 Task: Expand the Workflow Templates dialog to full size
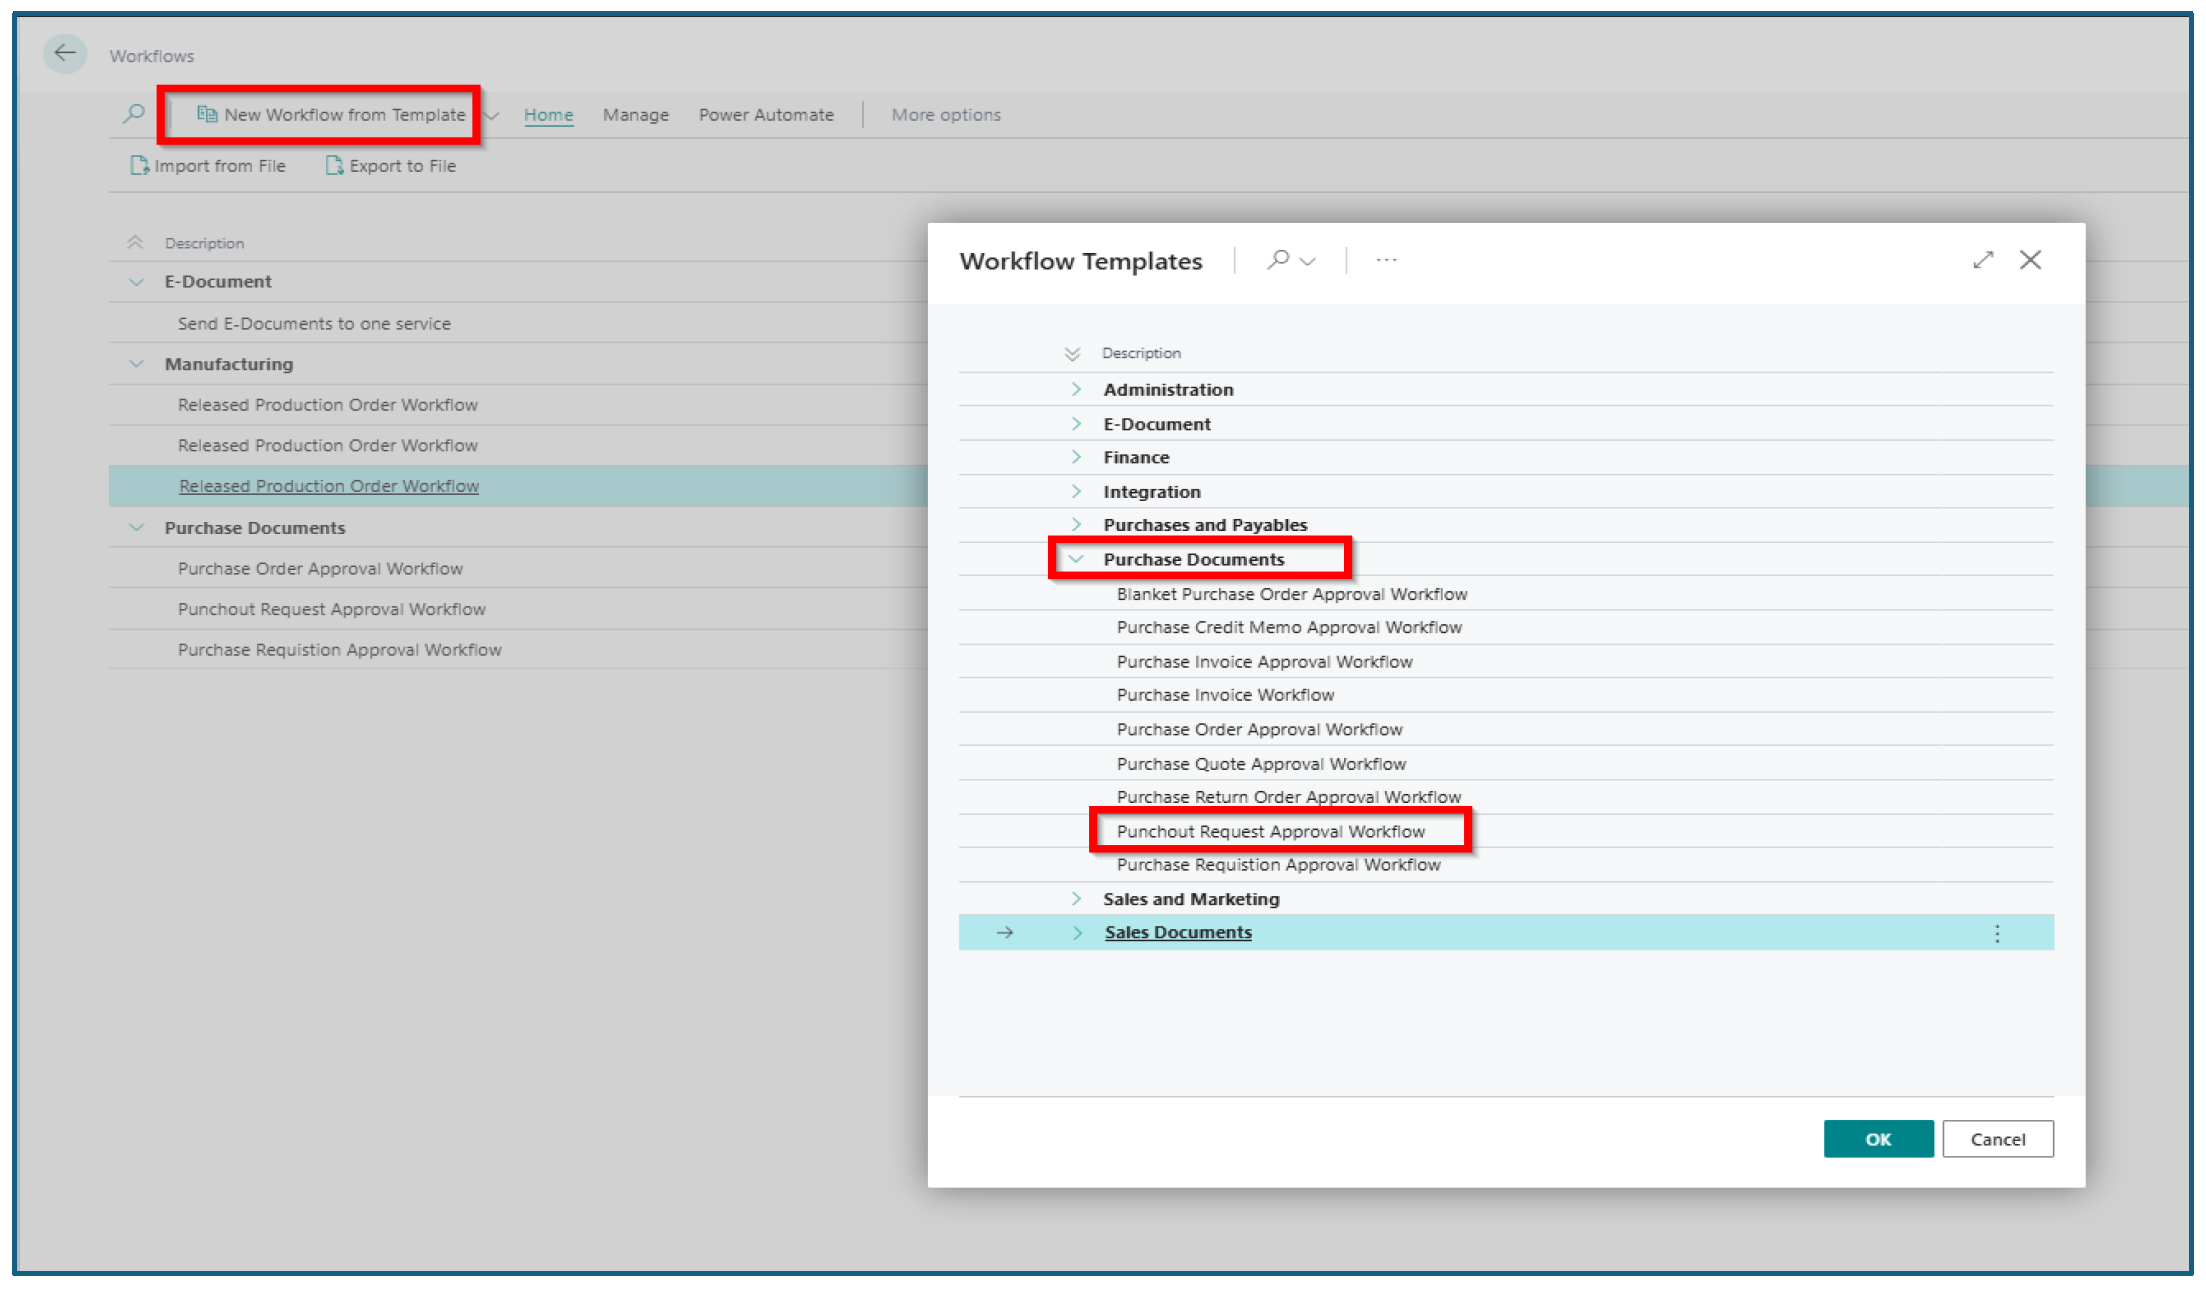pyautogui.click(x=1983, y=260)
